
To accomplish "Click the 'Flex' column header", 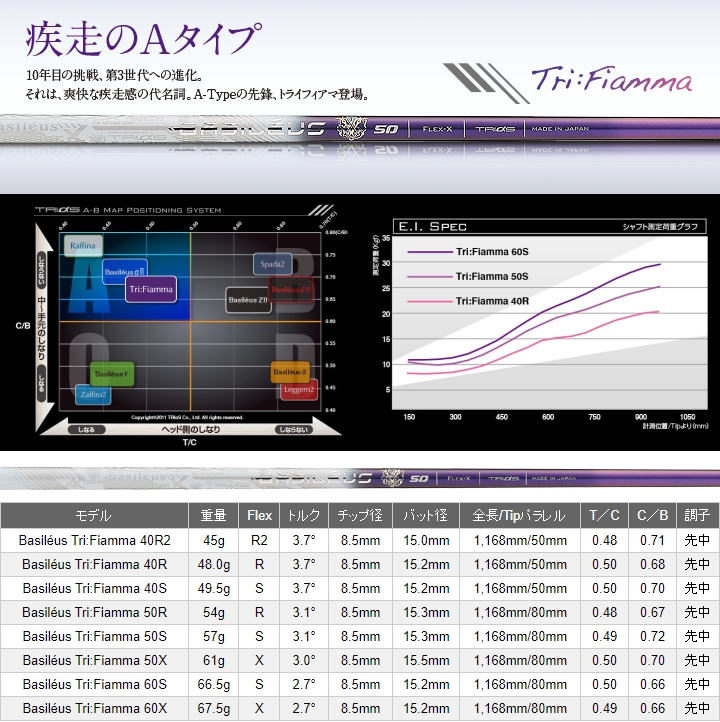I will tap(259, 515).
